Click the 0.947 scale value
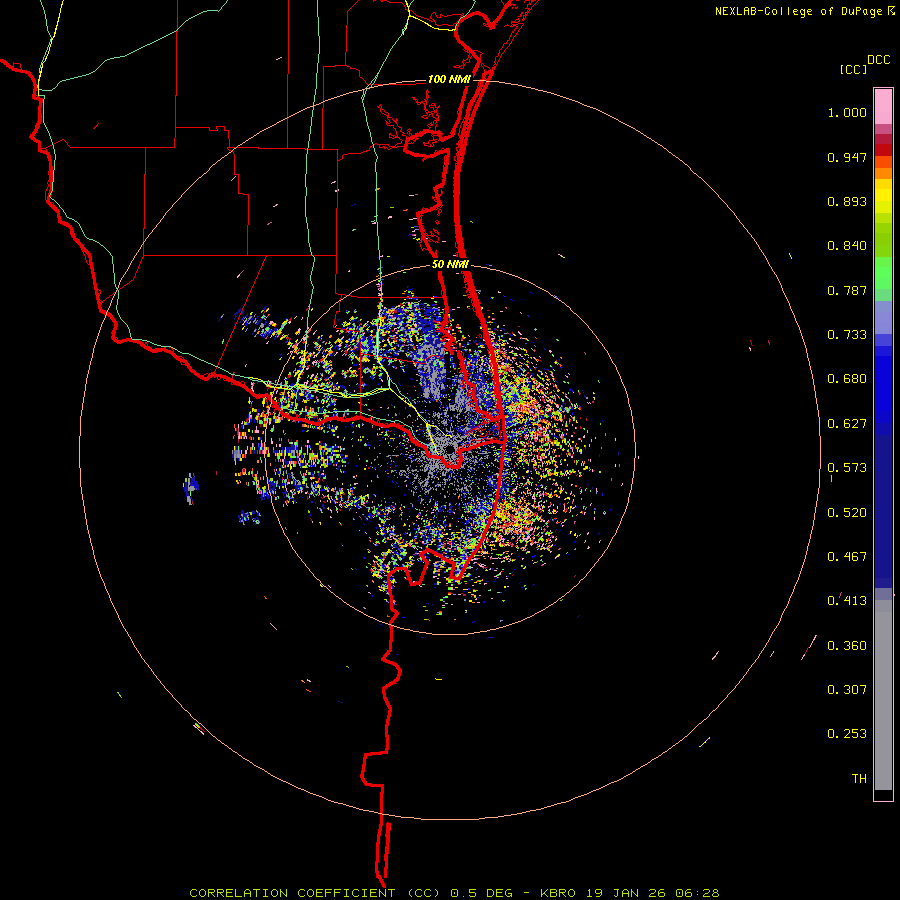Viewport: 900px width, 900px height. tap(847, 157)
